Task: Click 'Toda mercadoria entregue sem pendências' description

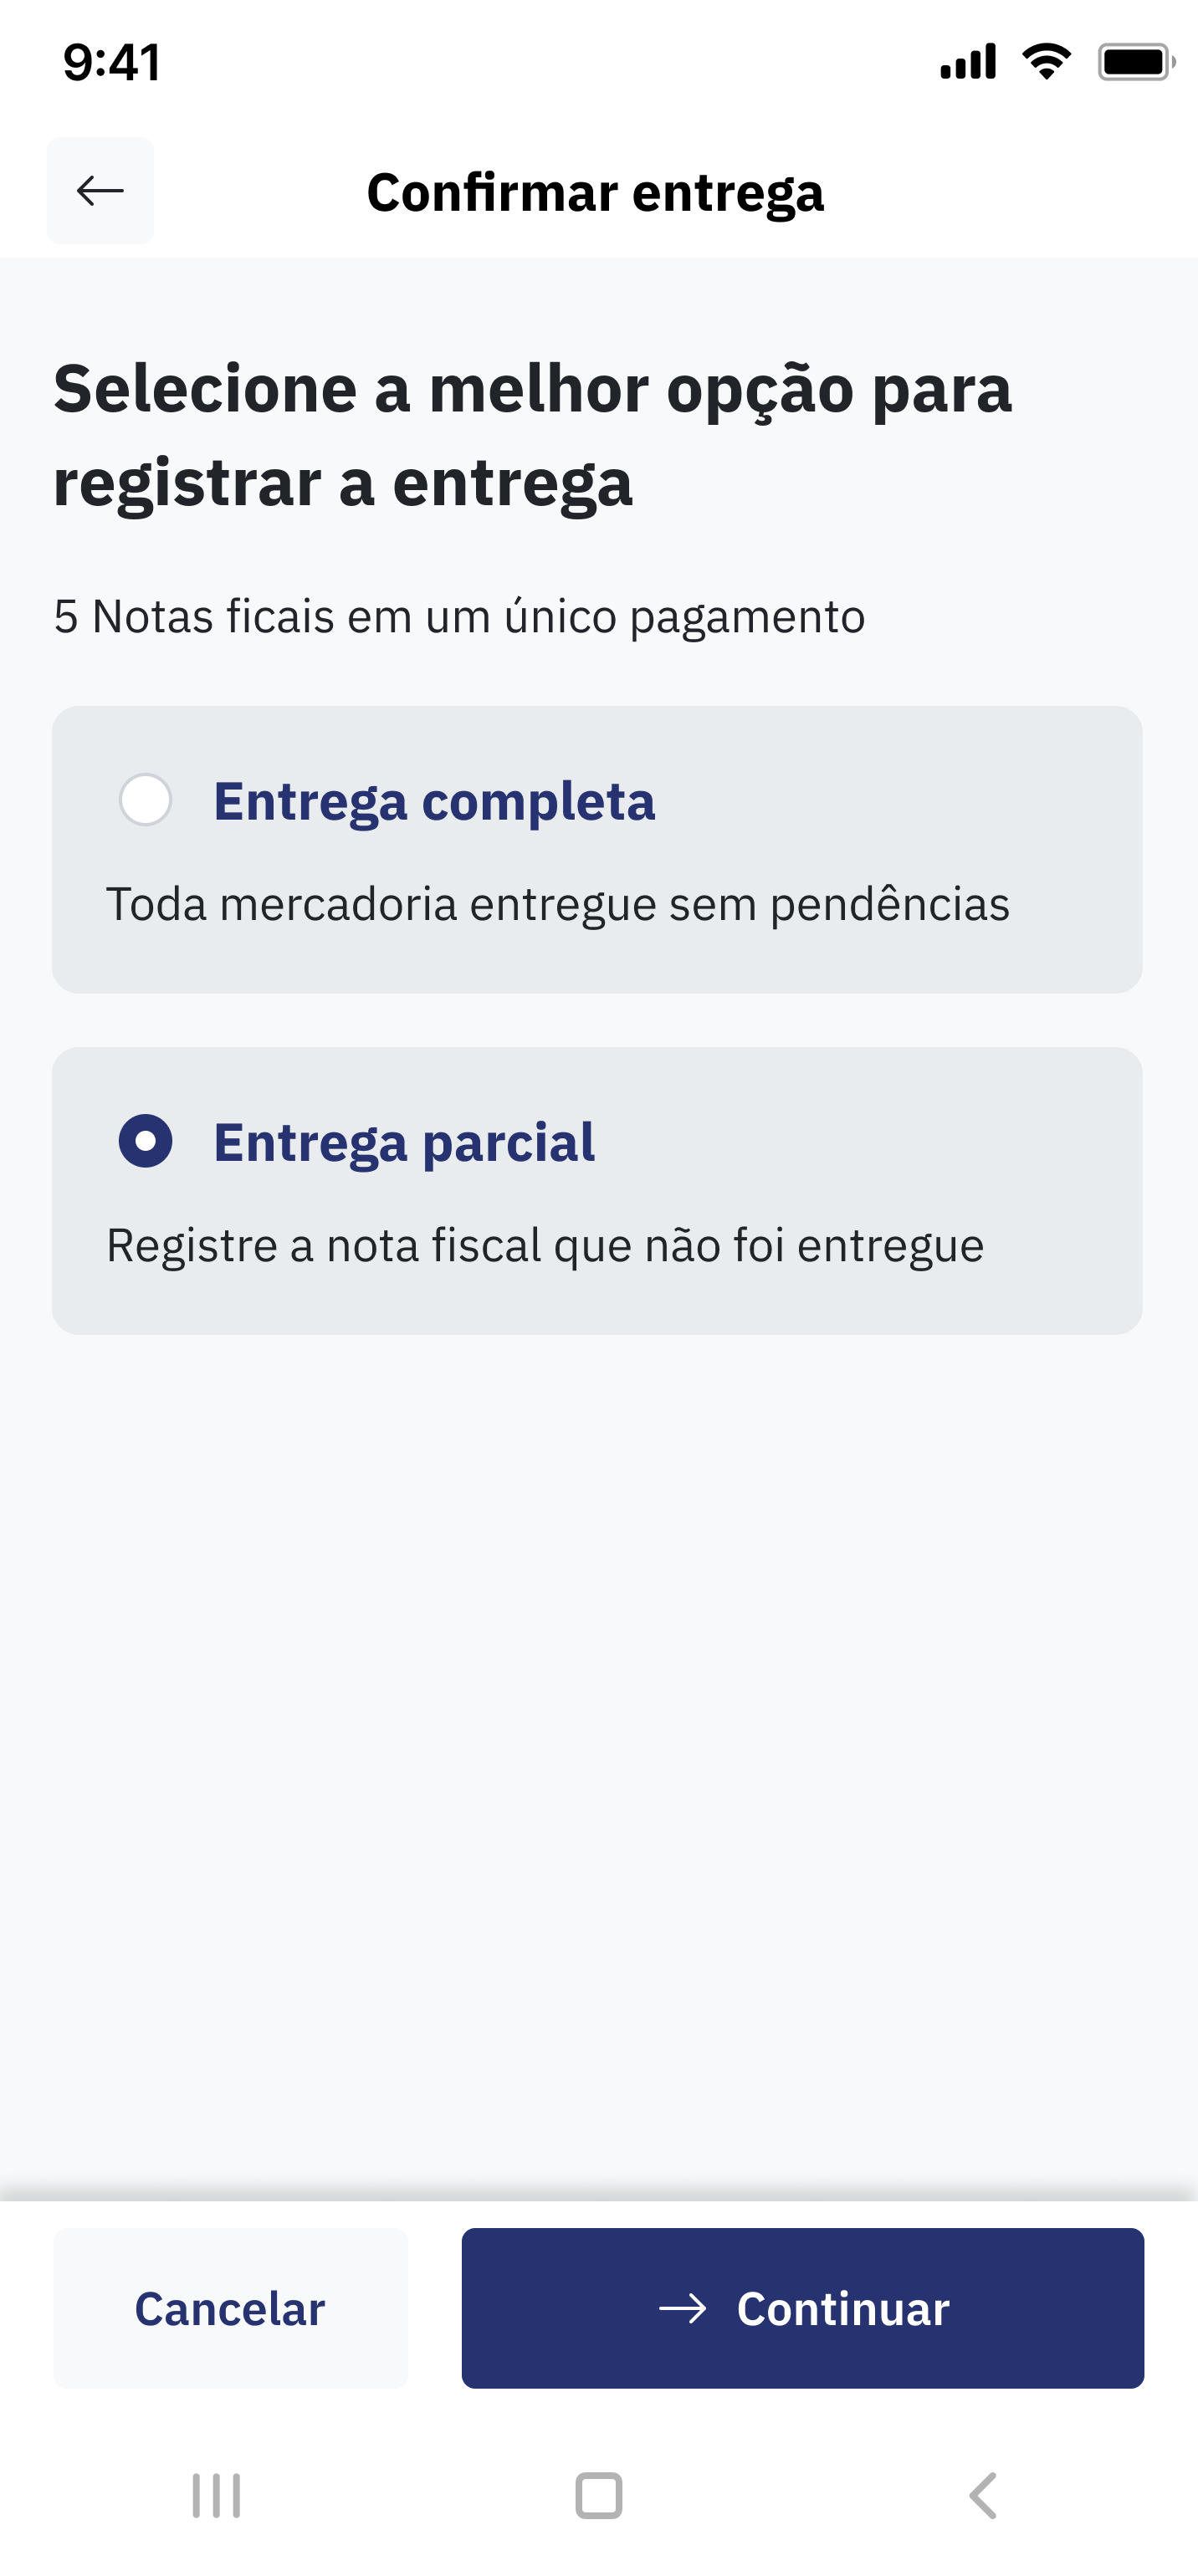Action: pos(558,904)
